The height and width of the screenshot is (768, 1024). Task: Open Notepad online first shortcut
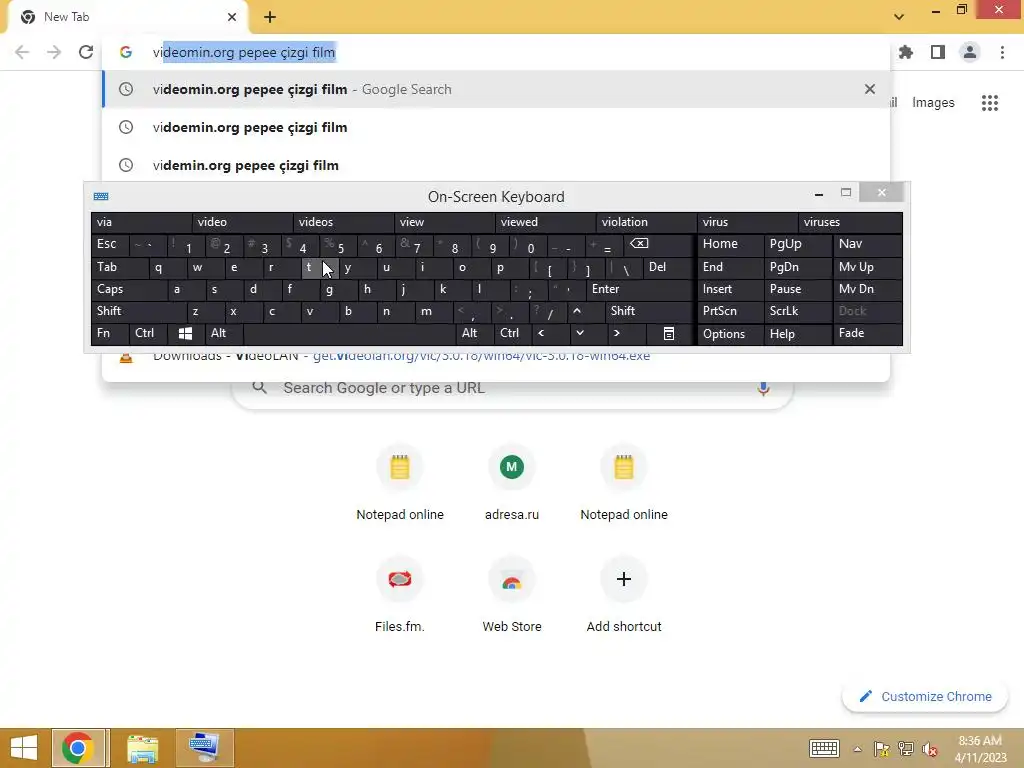point(400,483)
